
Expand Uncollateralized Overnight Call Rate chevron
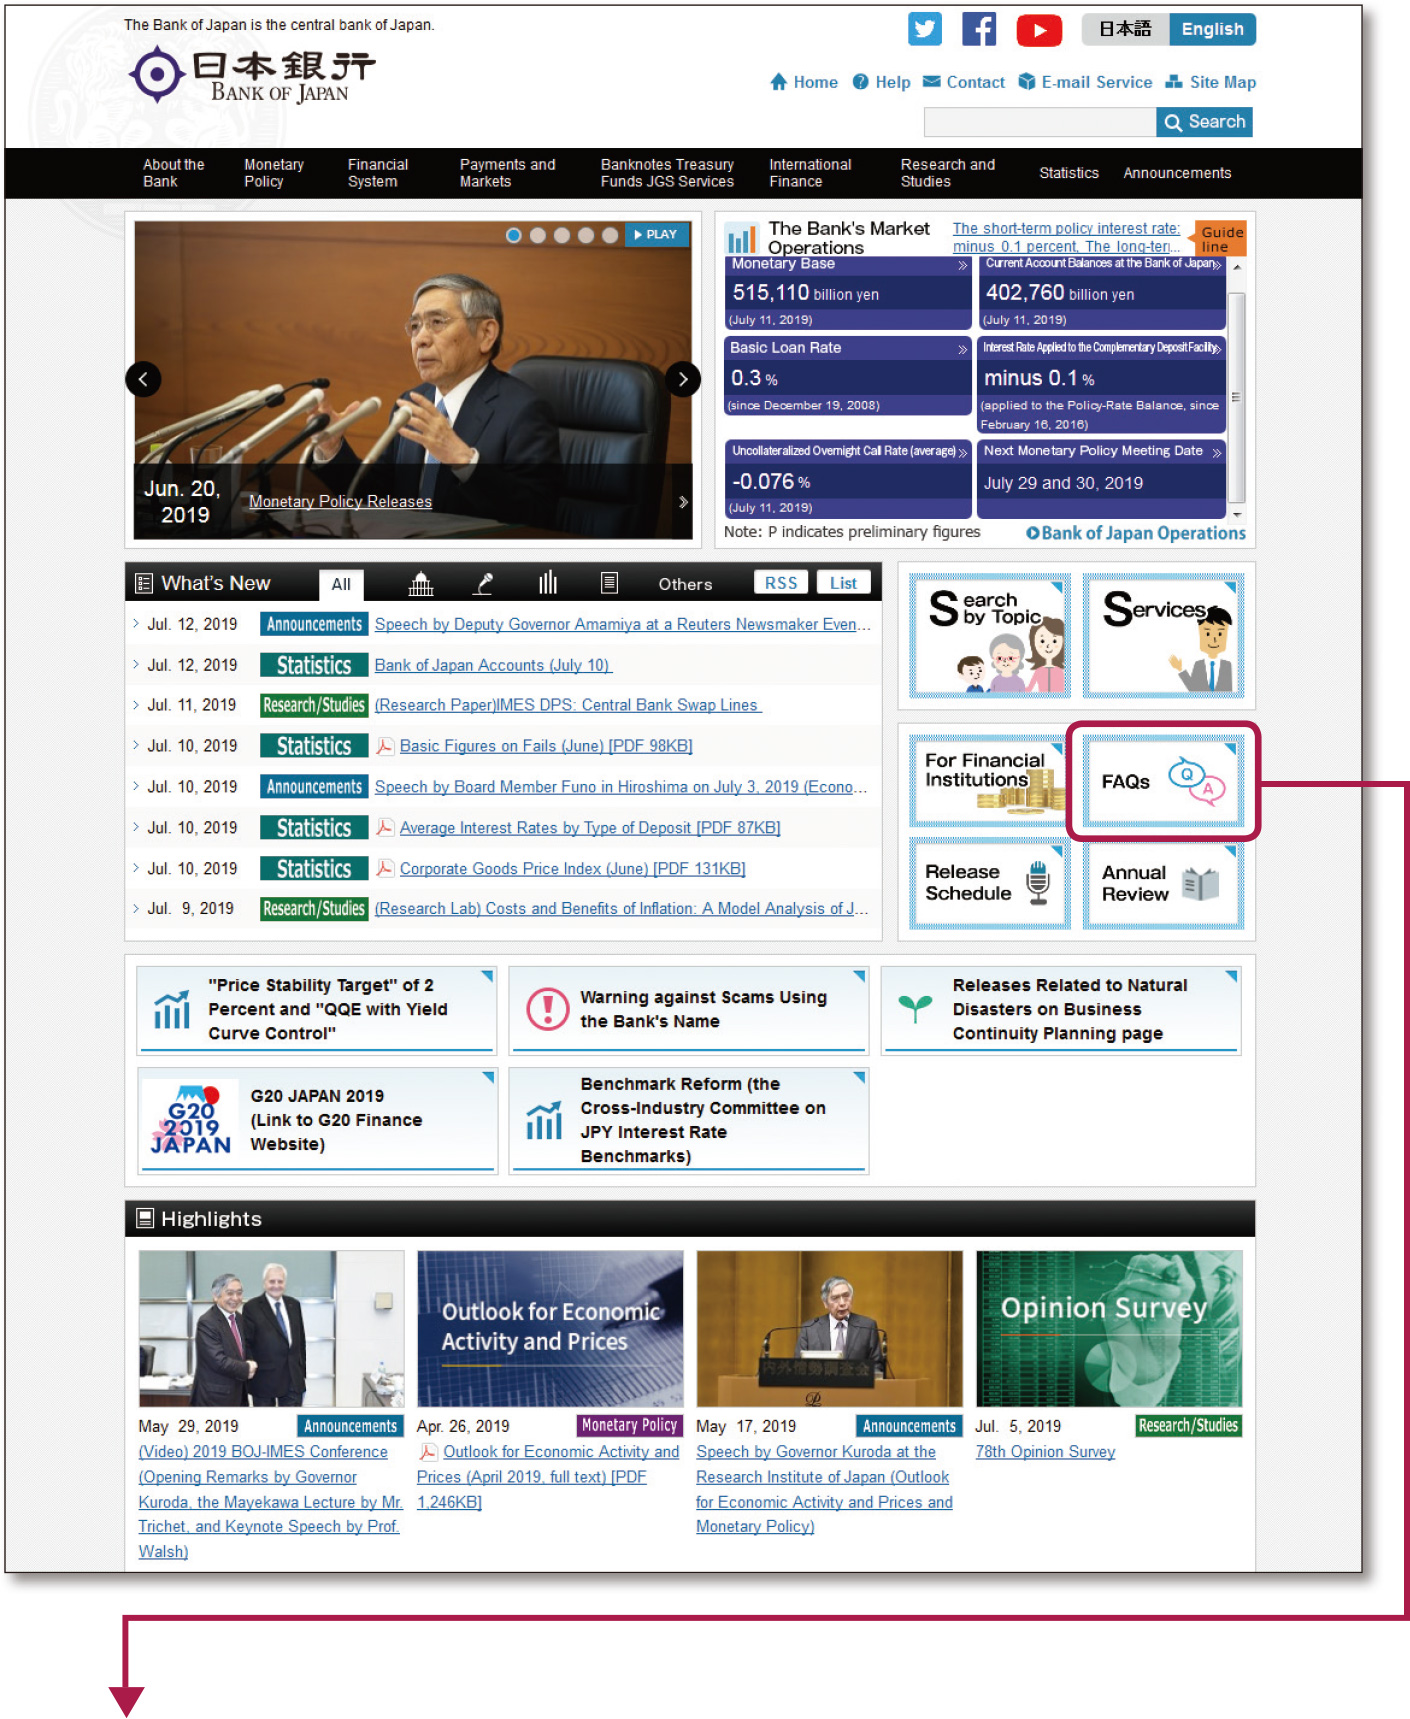coord(962,453)
